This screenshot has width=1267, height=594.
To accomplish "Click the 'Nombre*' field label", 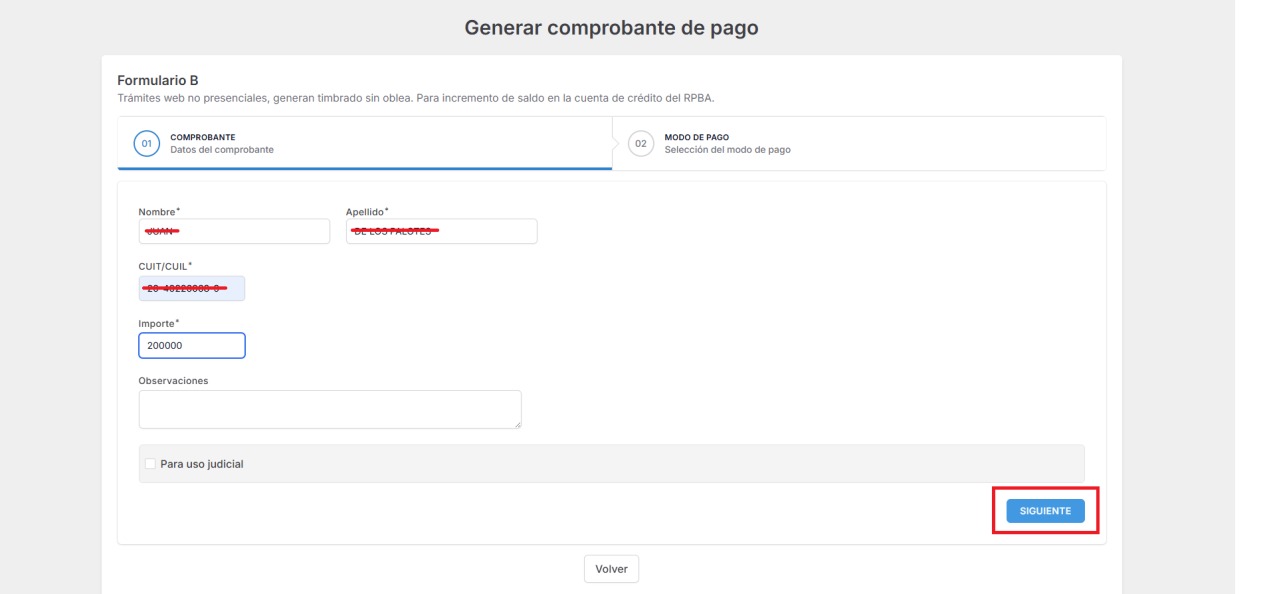I will (x=155, y=210).
